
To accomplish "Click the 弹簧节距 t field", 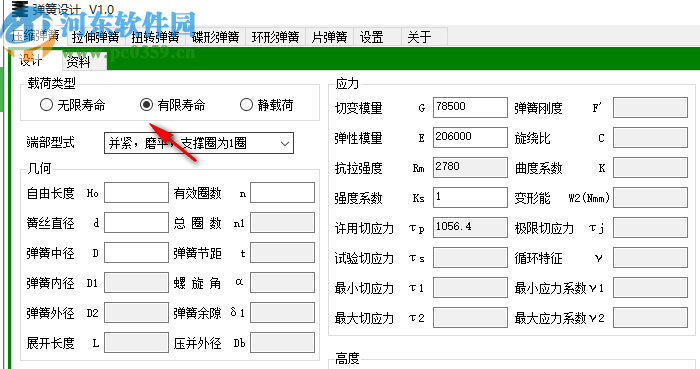I will 282,253.
